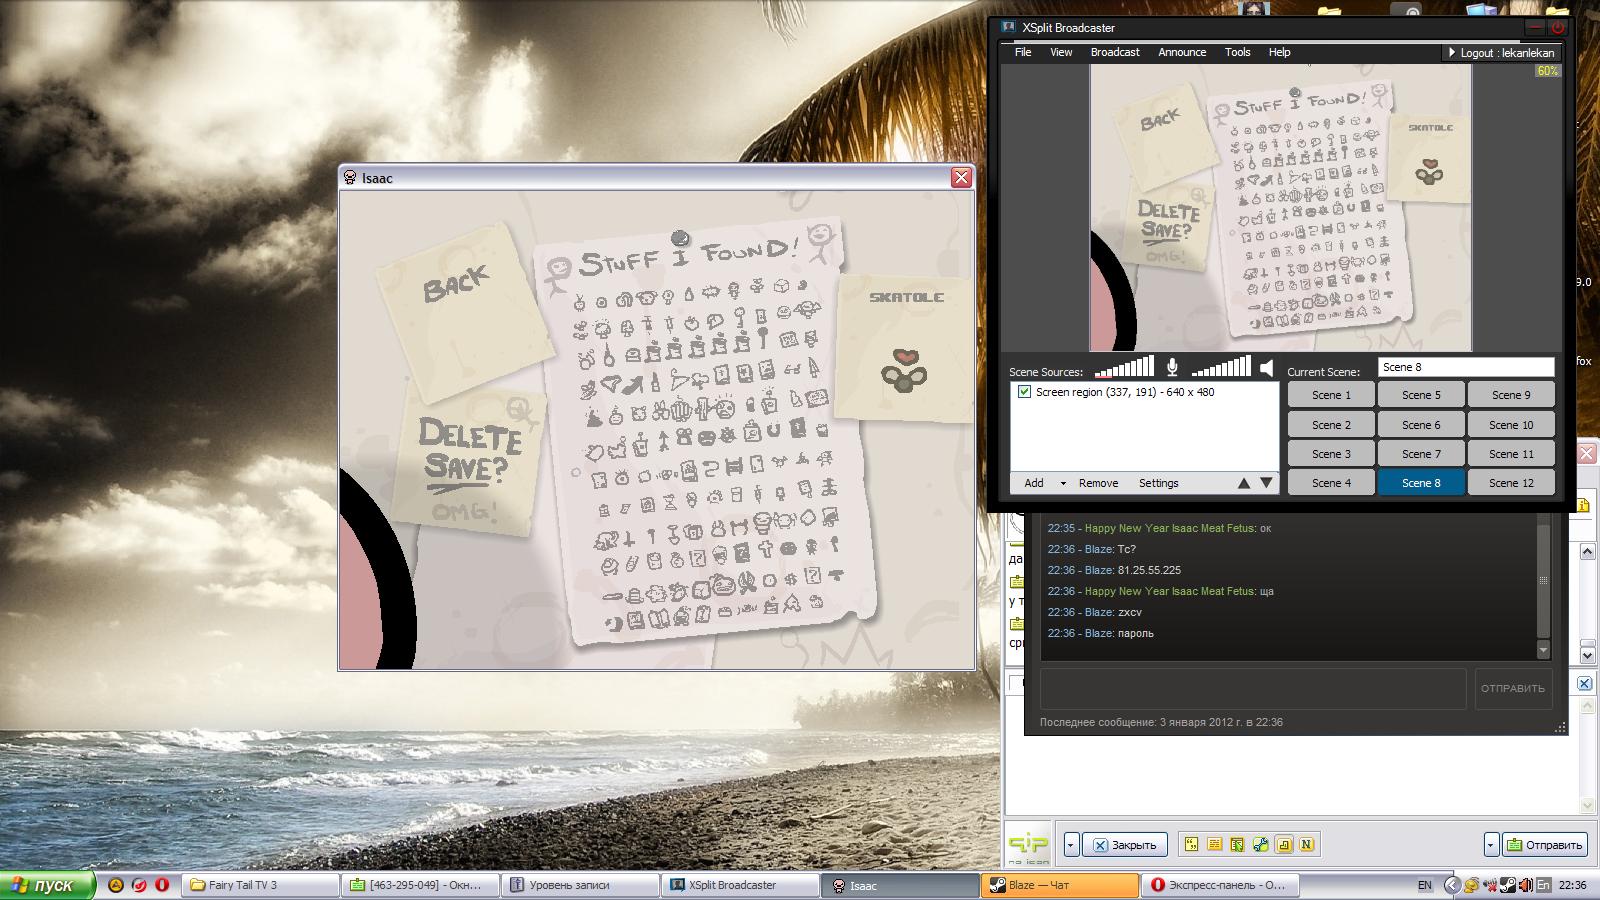Image resolution: width=1600 pixels, height=900 pixels.
Task: Click the quote icon in the QIP toolbar
Action: 1191,844
